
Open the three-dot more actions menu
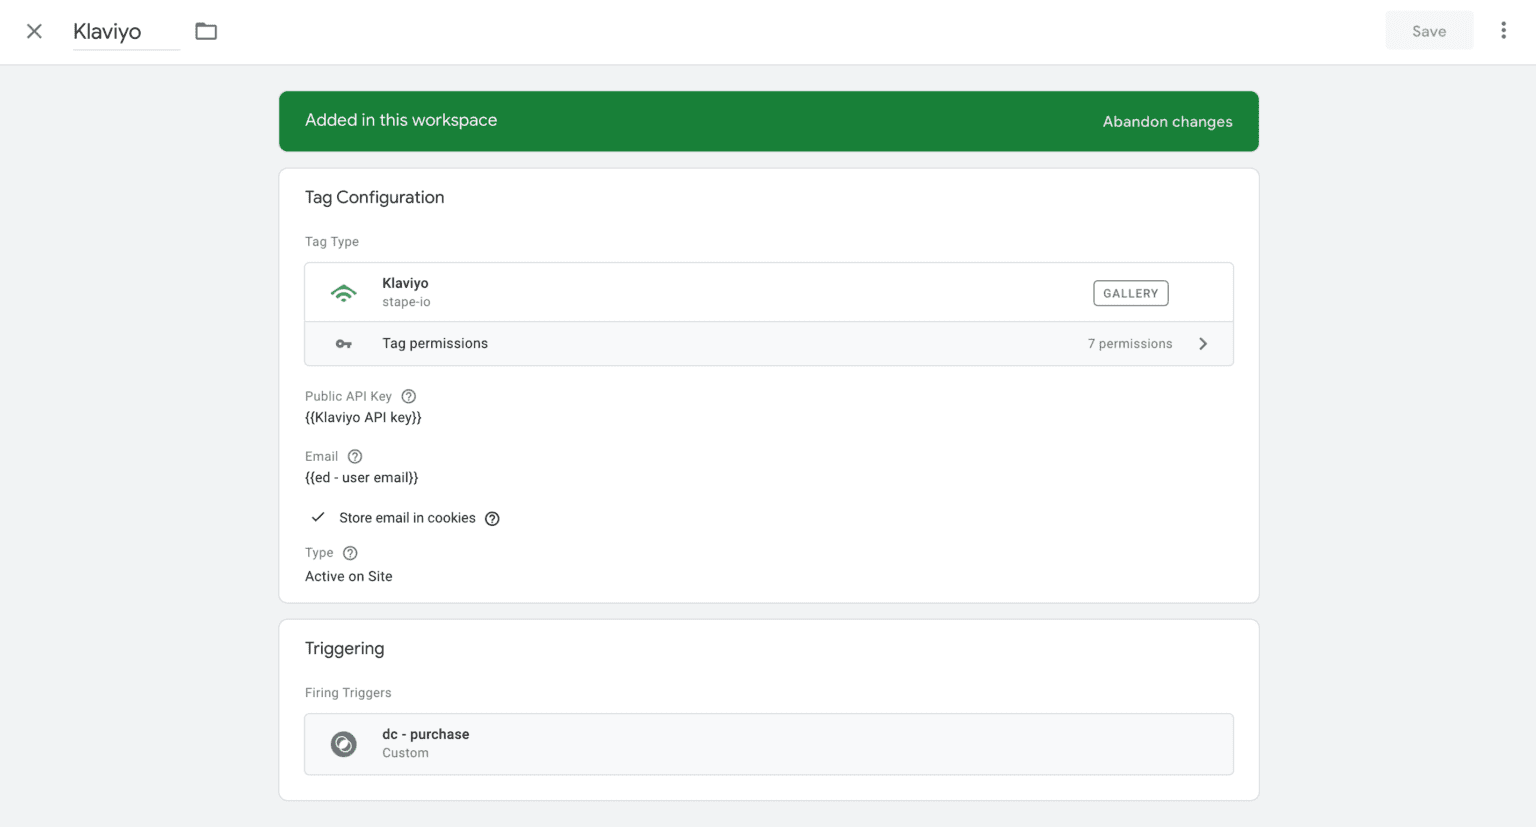pos(1503,31)
